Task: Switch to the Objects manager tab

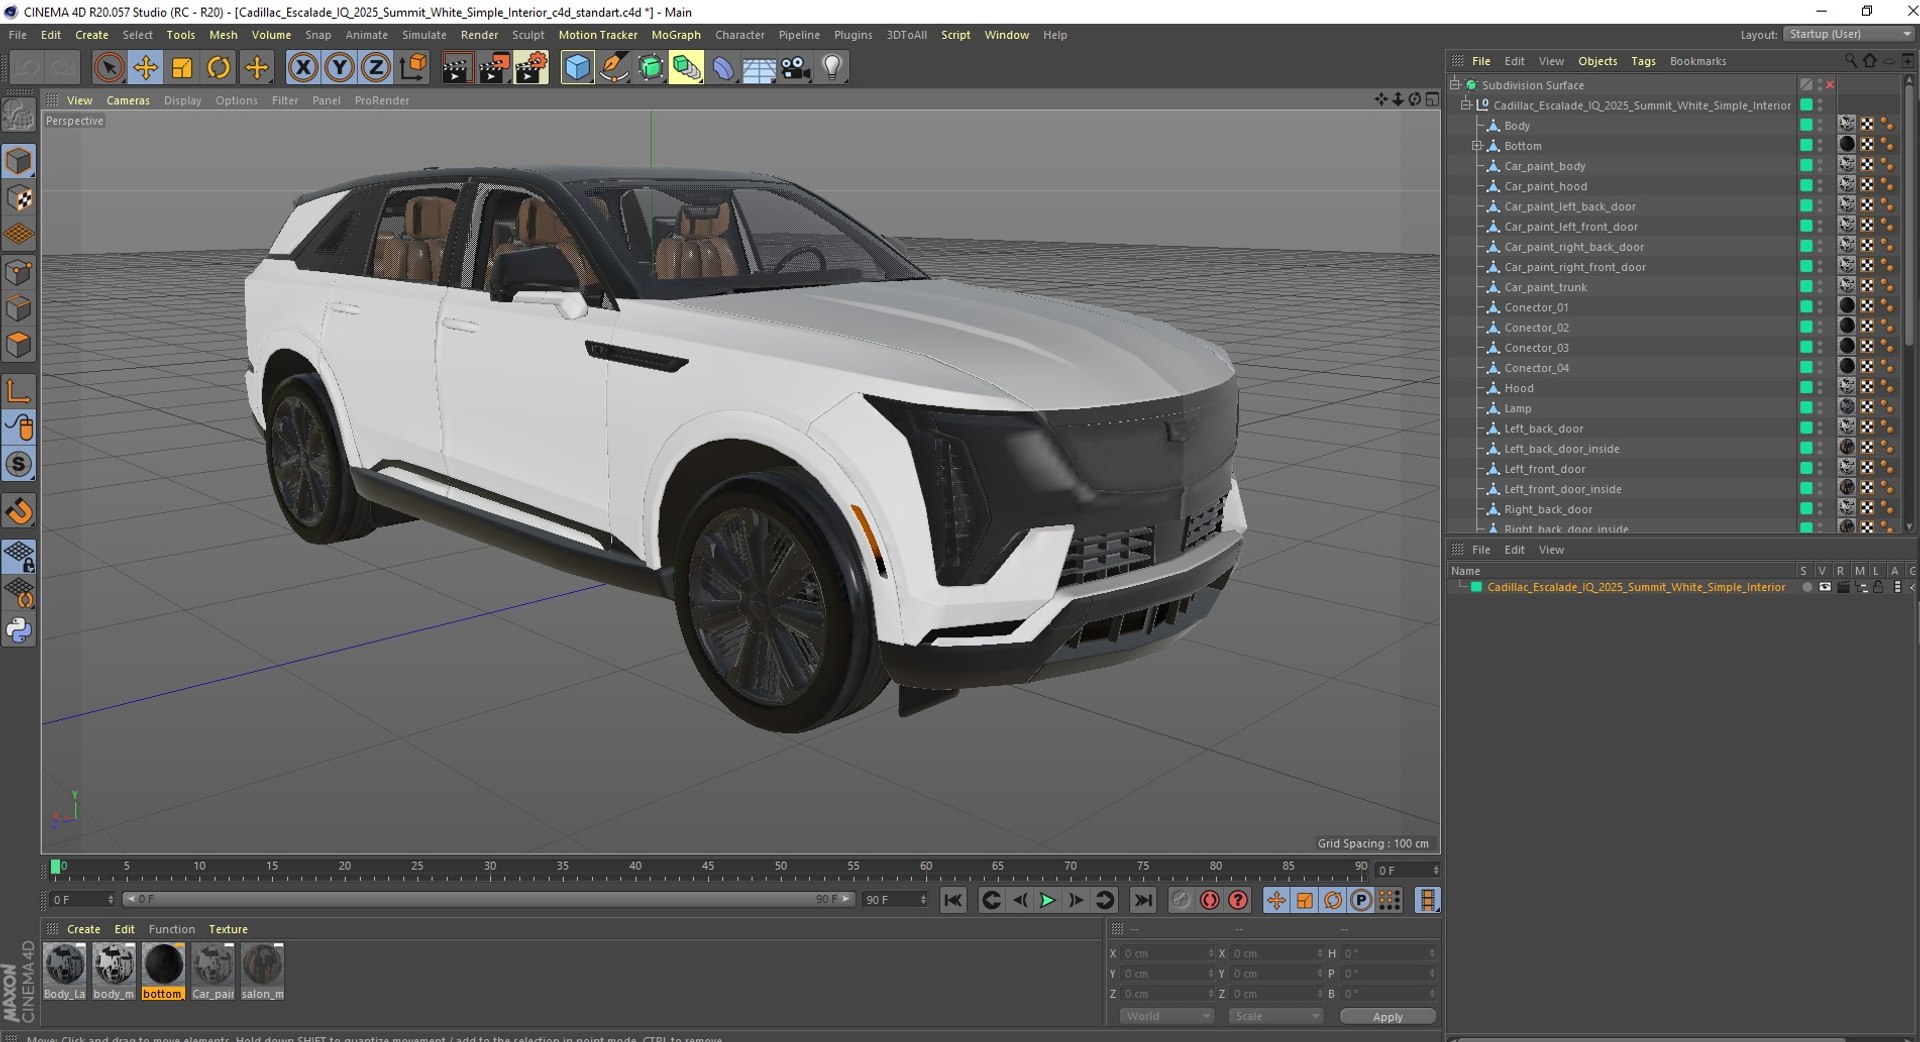Action: [1597, 61]
